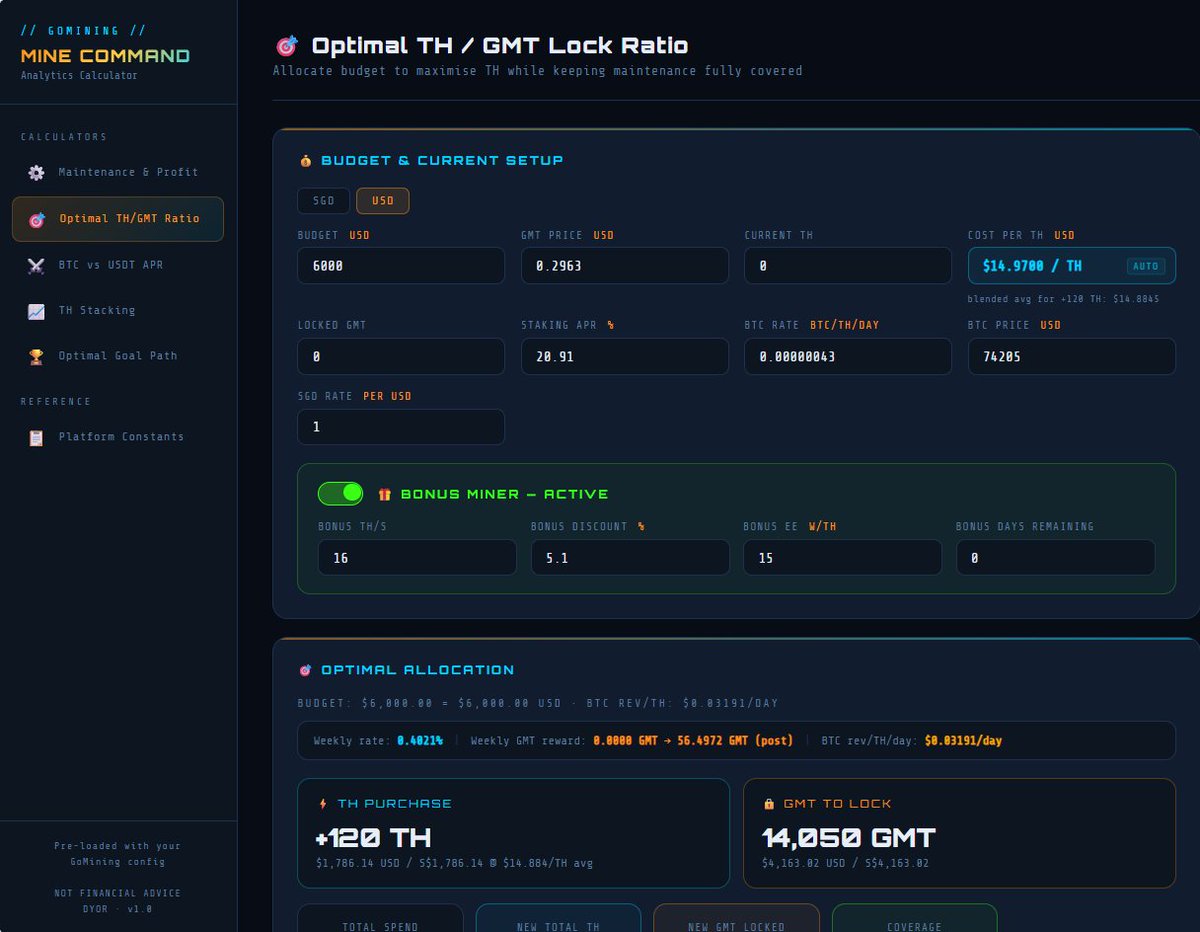The width and height of the screenshot is (1200, 932).
Task: Click the AUTO badge in Cost per TH
Action: click(1145, 266)
